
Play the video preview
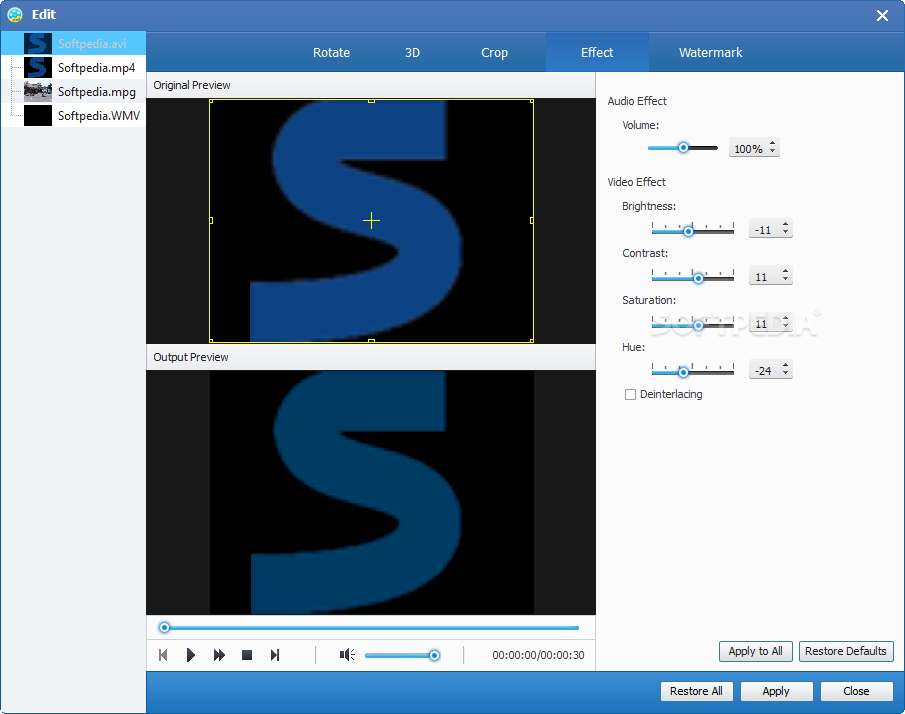click(190, 655)
